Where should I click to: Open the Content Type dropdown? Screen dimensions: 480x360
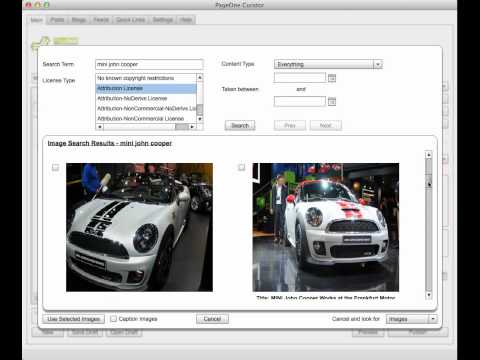pos(328,64)
